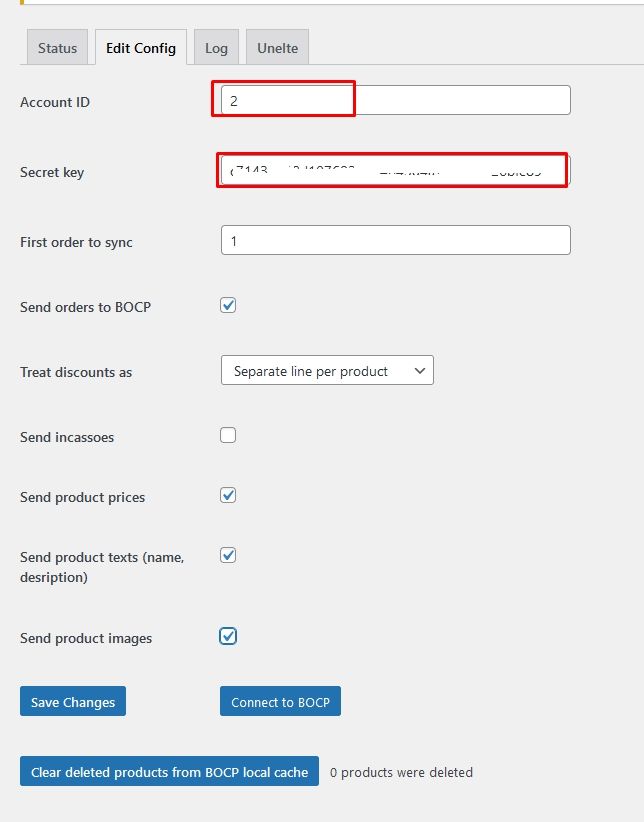Click the dropdown chevron beside Separate line per product

(x=420, y=371)
